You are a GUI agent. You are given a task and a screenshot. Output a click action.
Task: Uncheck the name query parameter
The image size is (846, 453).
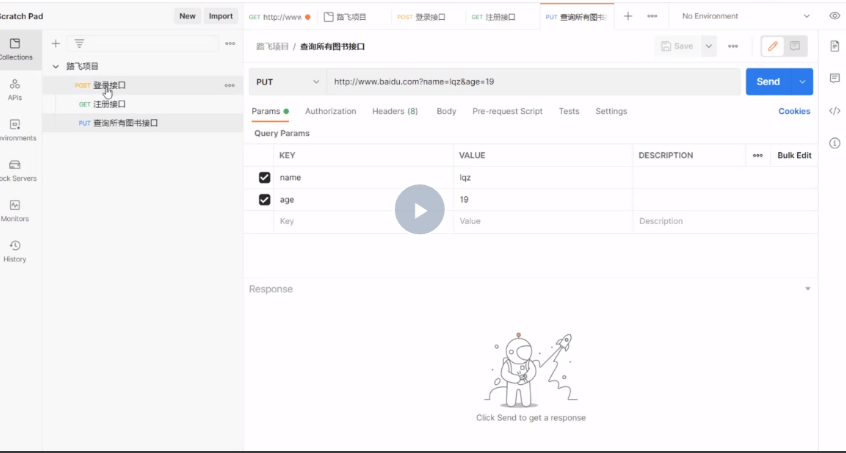[x=264, y=177]
